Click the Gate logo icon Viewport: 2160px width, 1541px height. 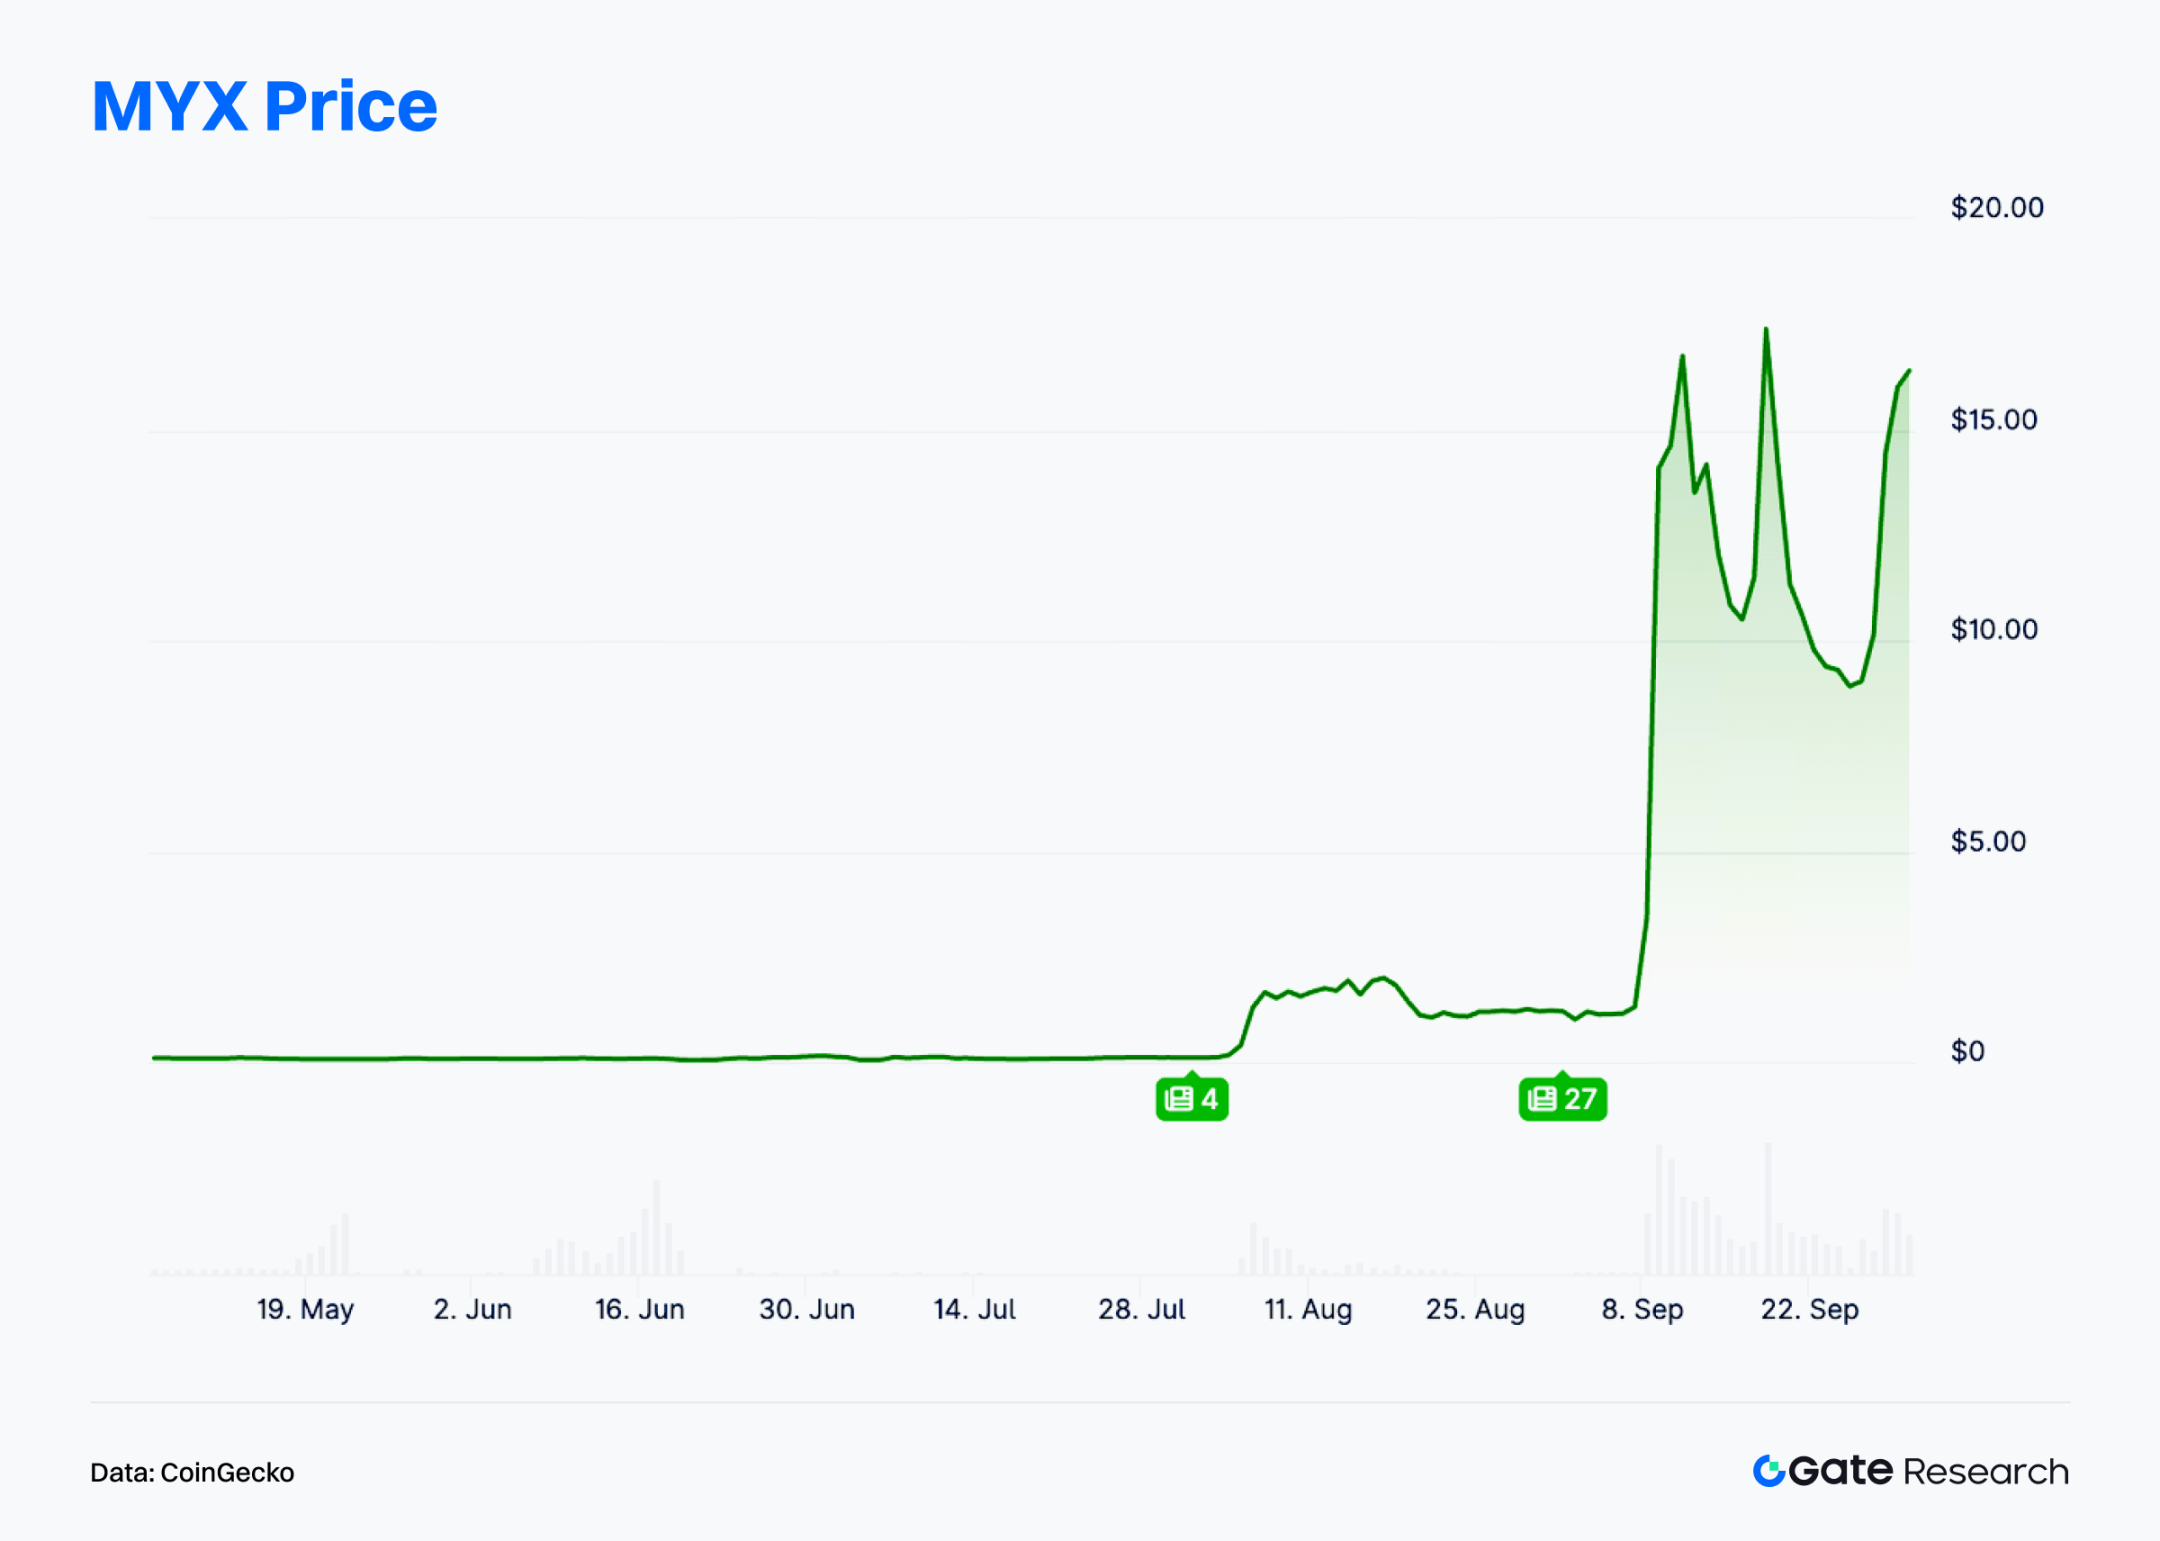click(x=1768, y=1471)
